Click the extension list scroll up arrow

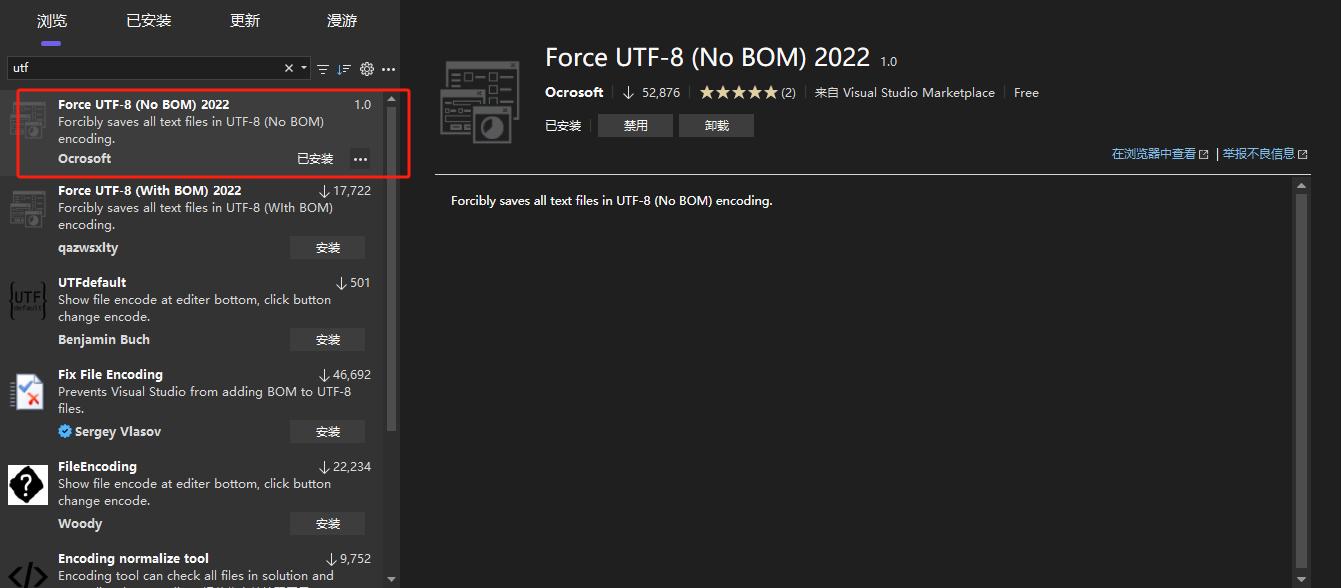click(391, 98)
